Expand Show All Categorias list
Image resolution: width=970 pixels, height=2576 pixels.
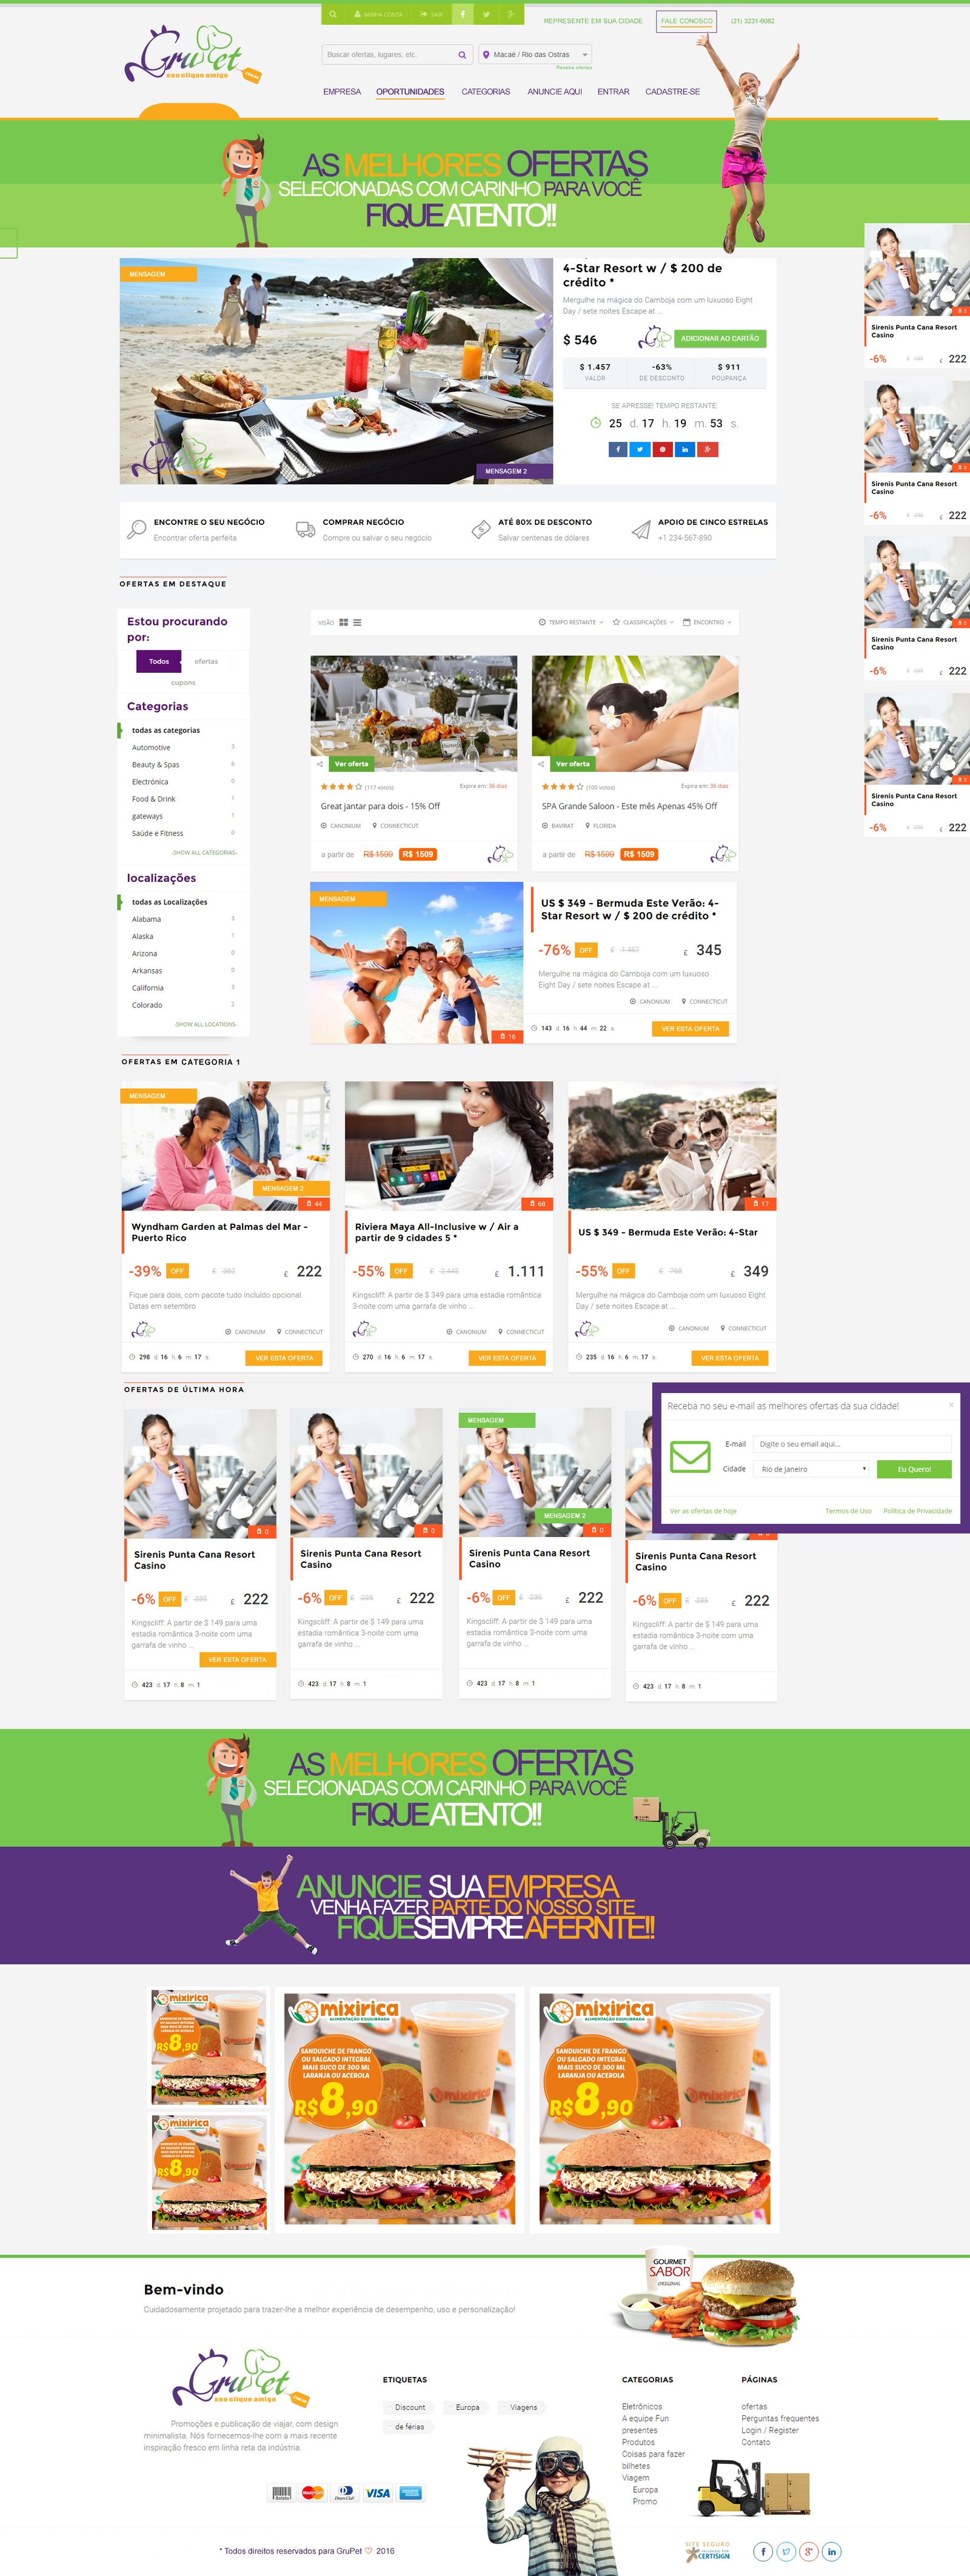tap(204, 853)
